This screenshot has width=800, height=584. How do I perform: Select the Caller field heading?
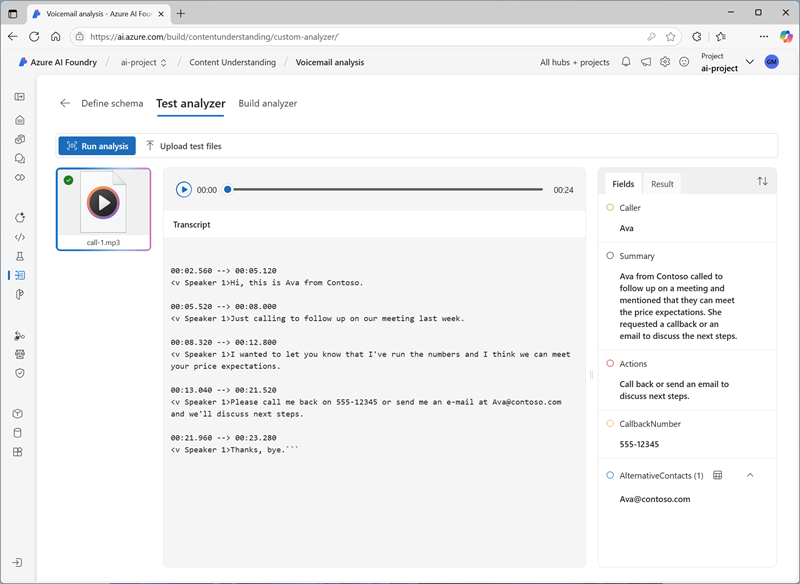coord(630,208)
